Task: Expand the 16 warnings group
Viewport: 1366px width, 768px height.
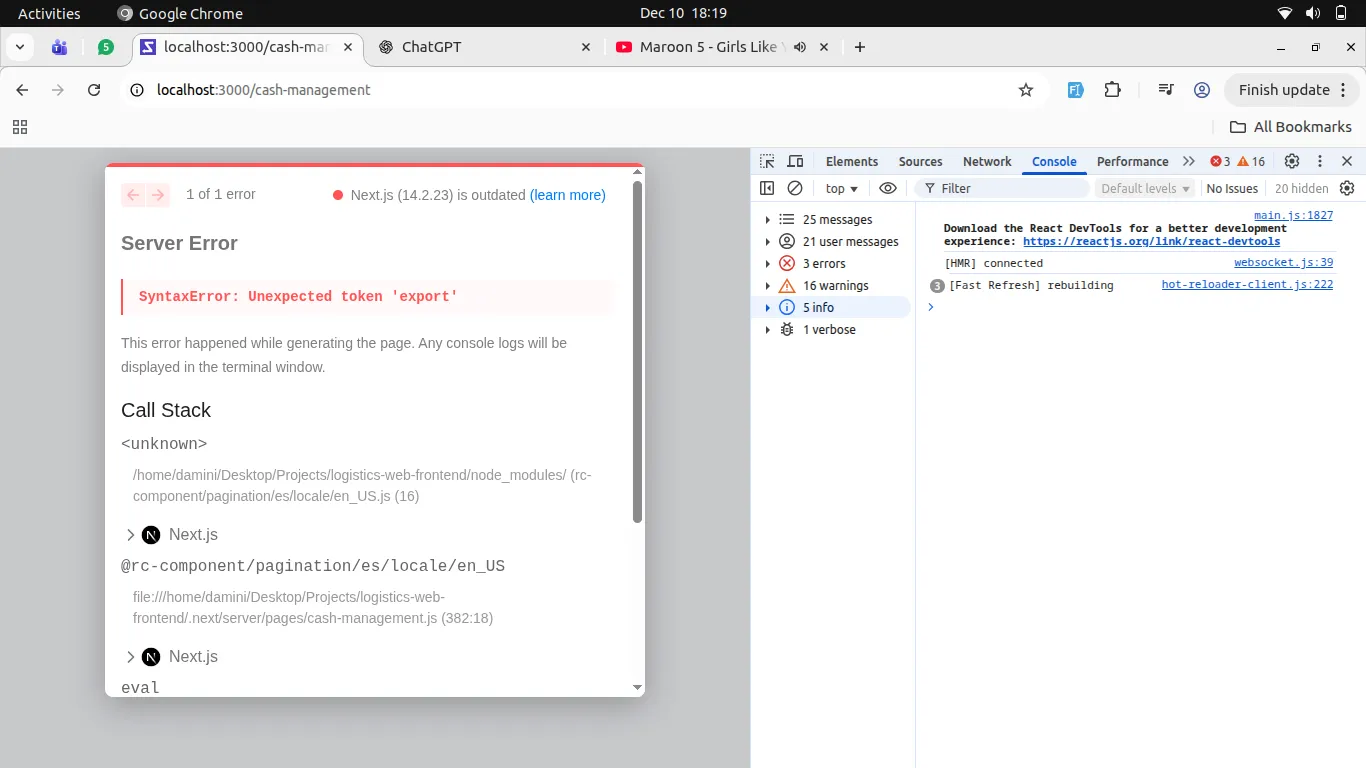Action: 767,286
